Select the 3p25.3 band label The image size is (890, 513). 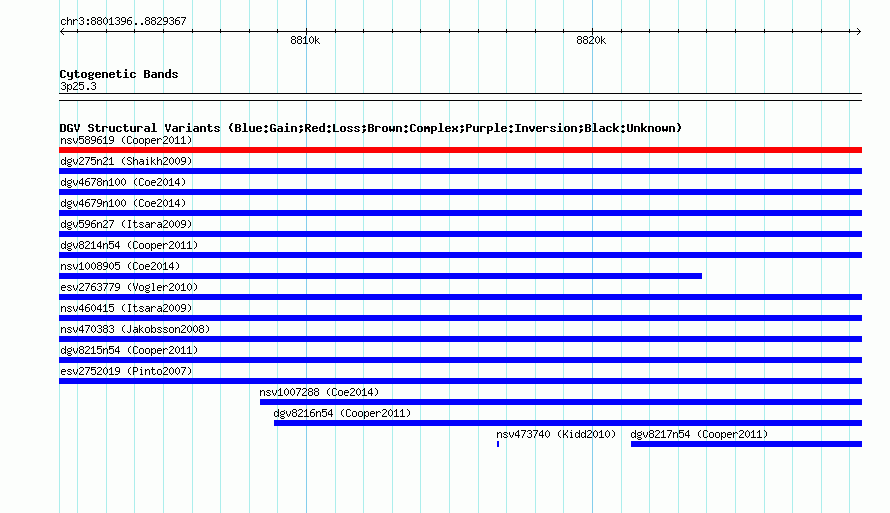[78, 86]
